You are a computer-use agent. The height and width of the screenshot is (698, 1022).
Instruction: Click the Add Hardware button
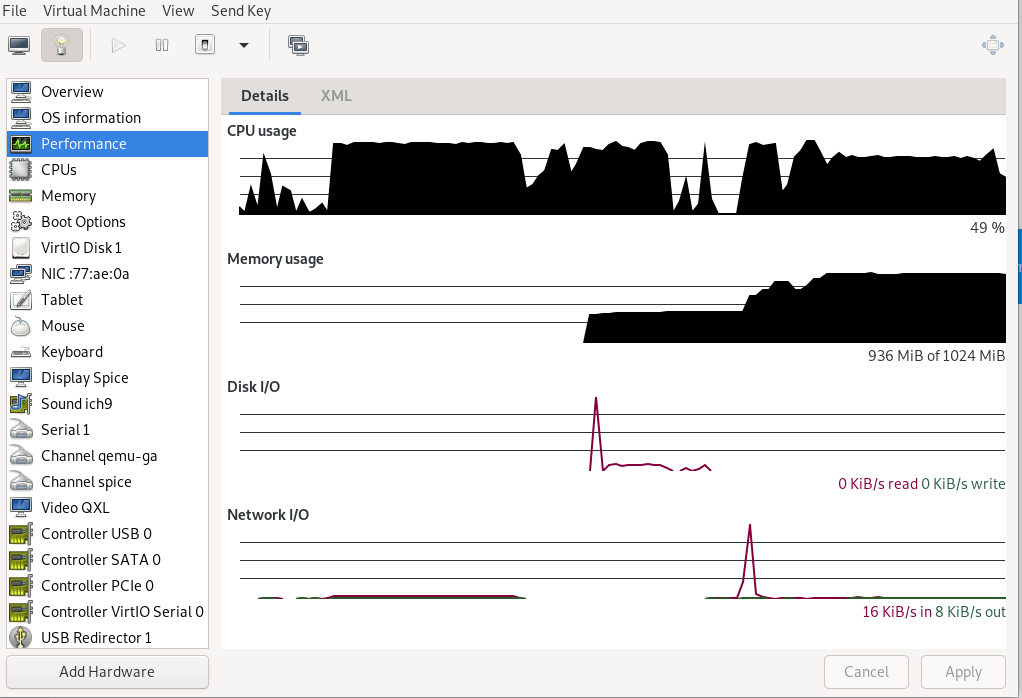(107, 672)
